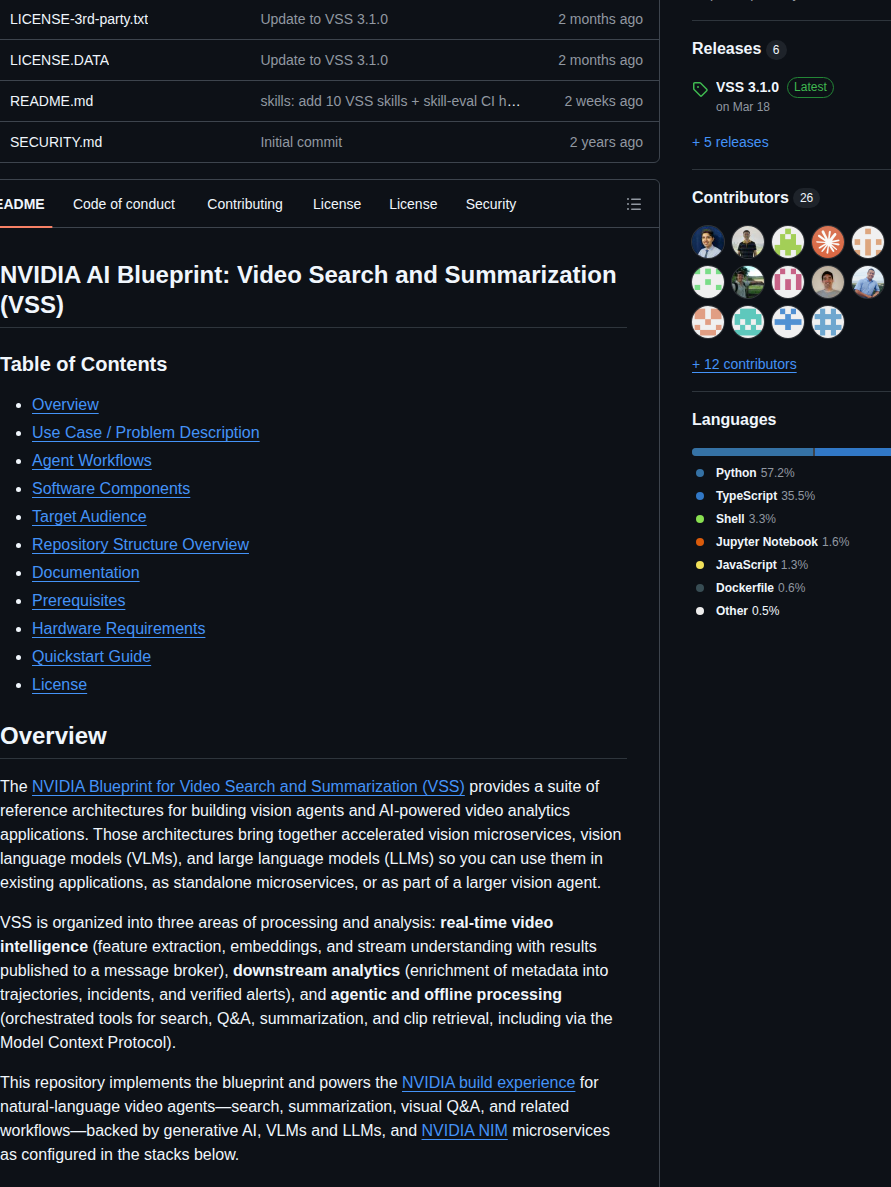Open the blue grid identicon avatar at row end
This screenshot has width=891, height=1187.
pyautogui.click(x=827, y=322)
